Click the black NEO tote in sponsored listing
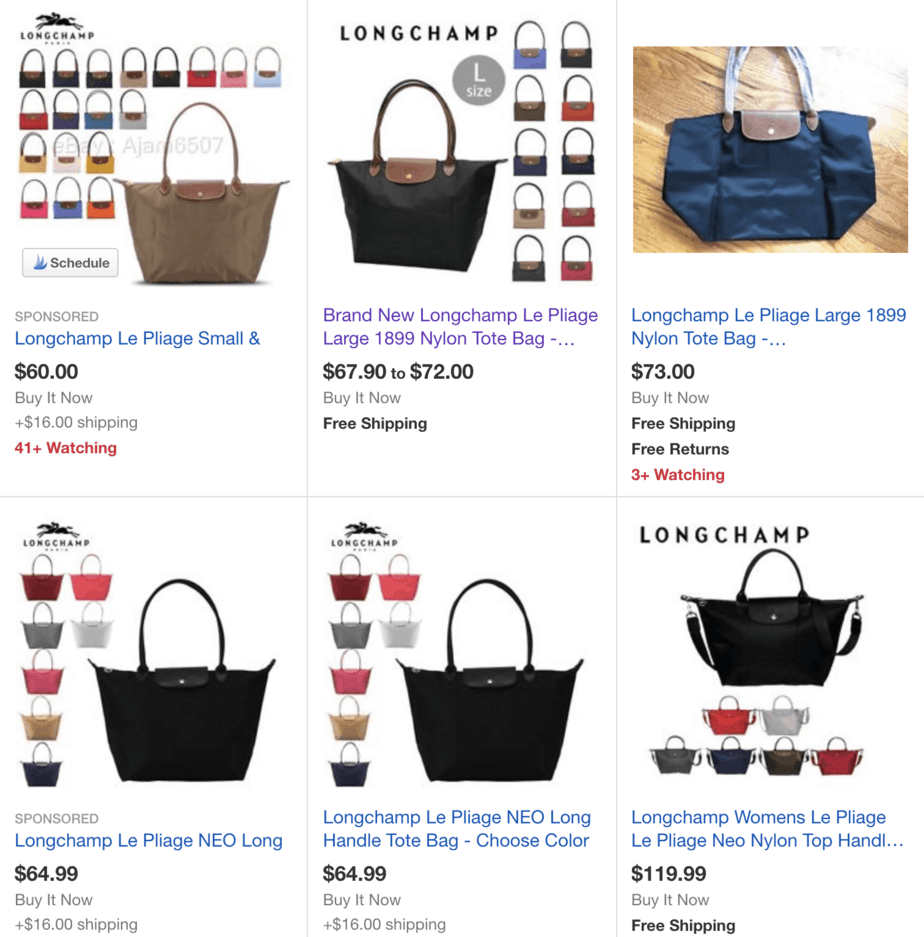Image resolution: width=924 pixels, height=937 pixels. click(x=182, y=681)
